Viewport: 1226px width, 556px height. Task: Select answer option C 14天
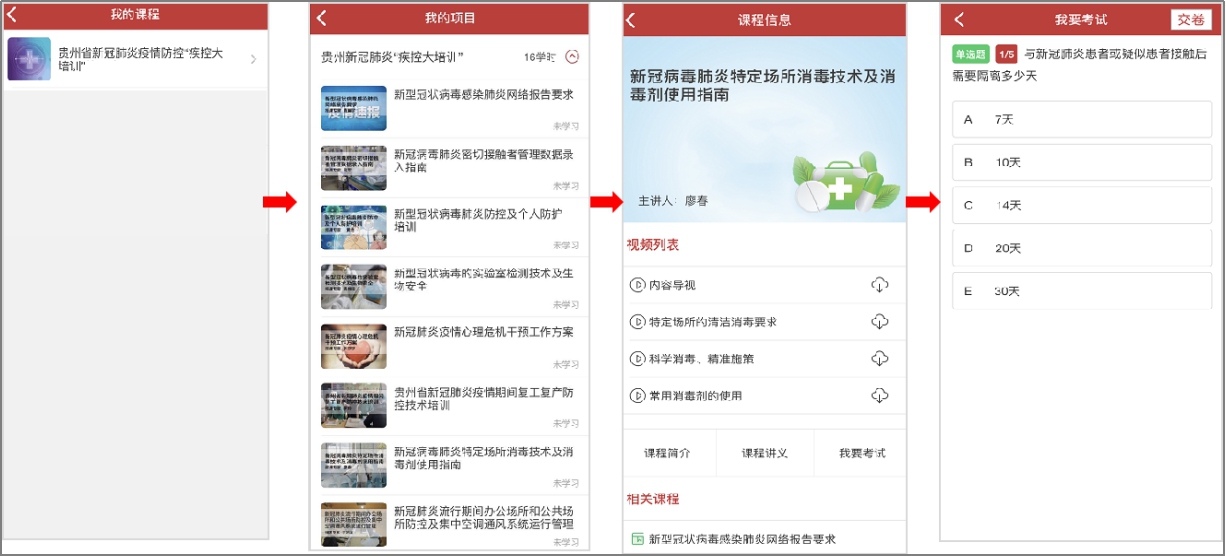tap(1080, 205)
